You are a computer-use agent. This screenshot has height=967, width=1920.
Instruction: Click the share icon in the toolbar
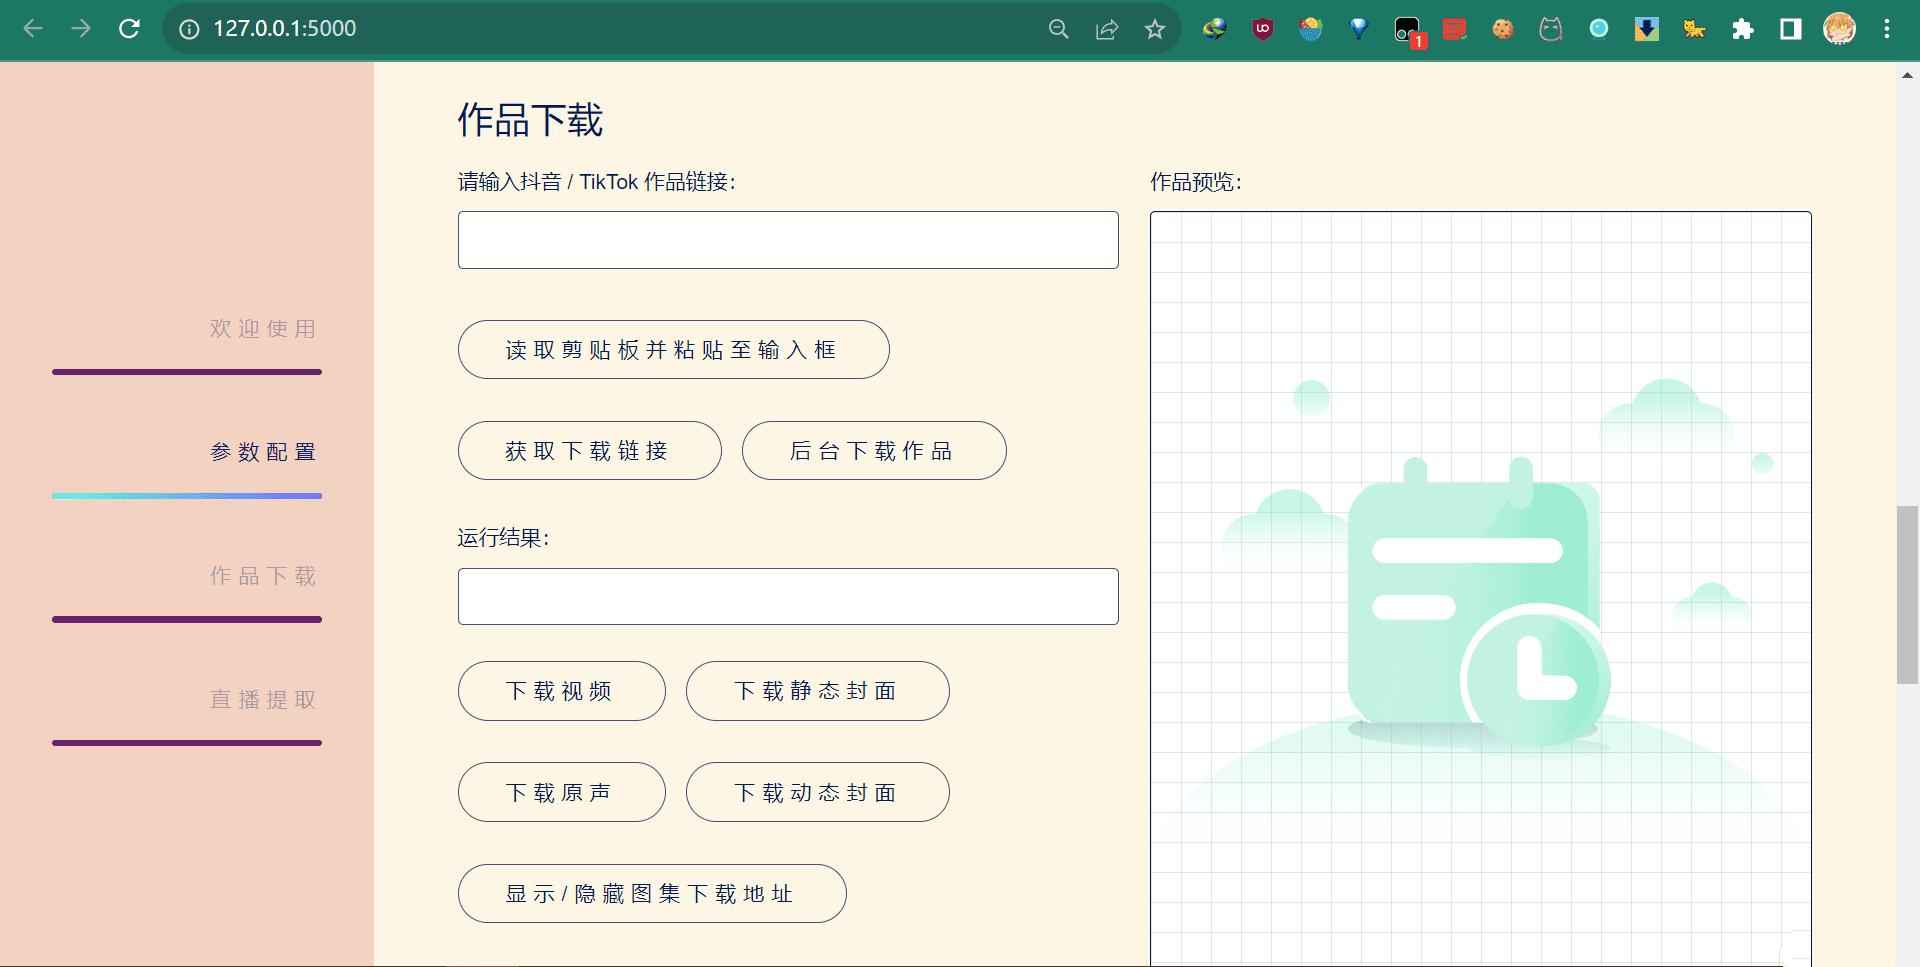pyautogui.click(x=1106, y=29)
